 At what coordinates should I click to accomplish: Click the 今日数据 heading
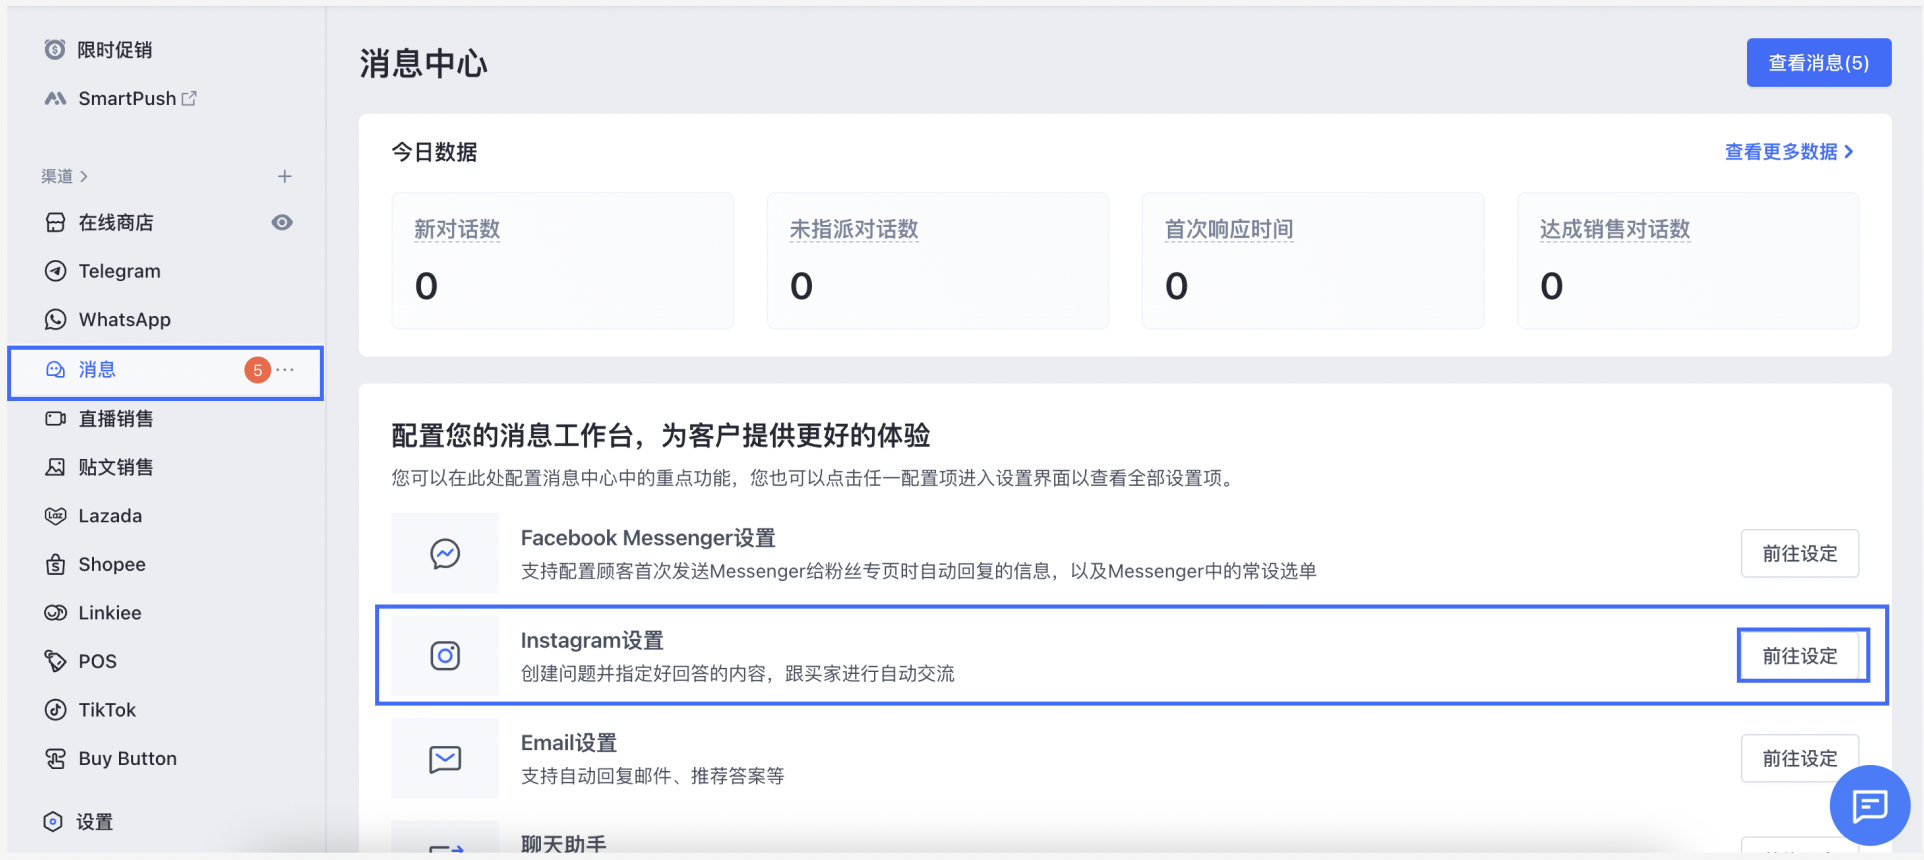pyautogui.click(x=434, y=152)
